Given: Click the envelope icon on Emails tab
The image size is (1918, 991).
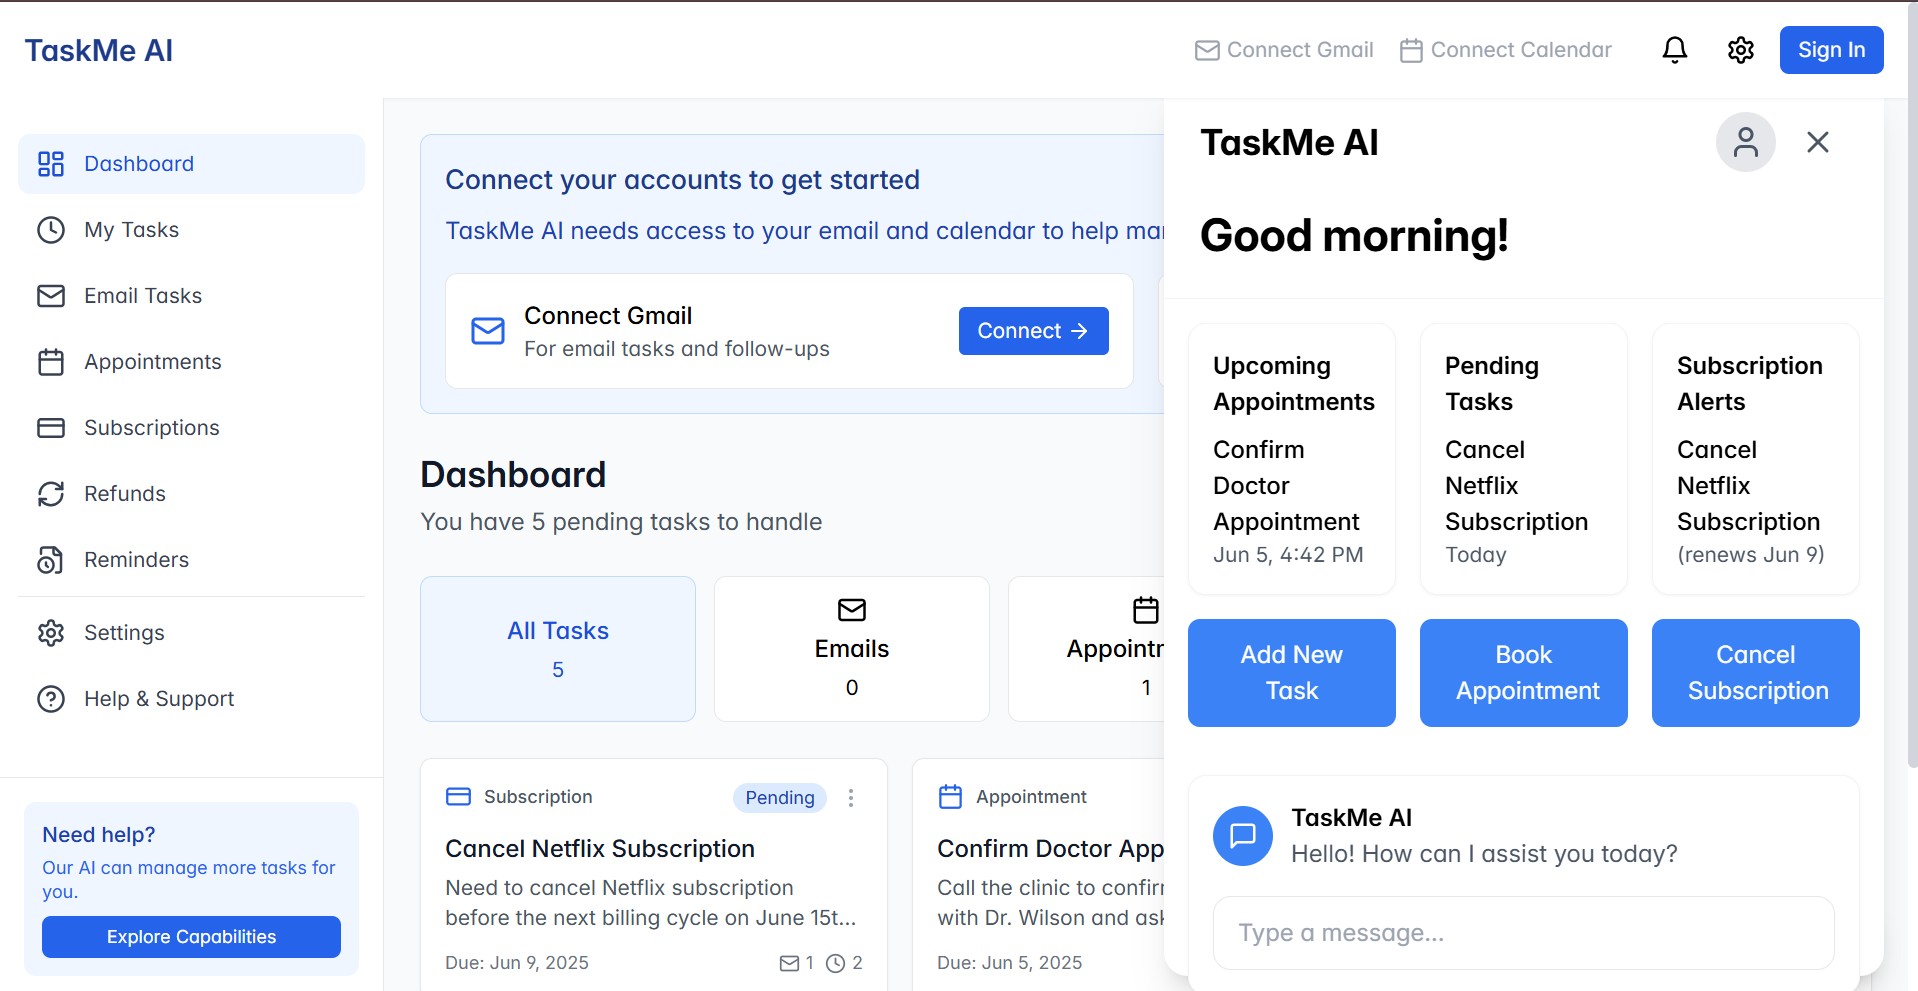Looking at the screenshot, I should pyautogui.click(x=852, y=610).
